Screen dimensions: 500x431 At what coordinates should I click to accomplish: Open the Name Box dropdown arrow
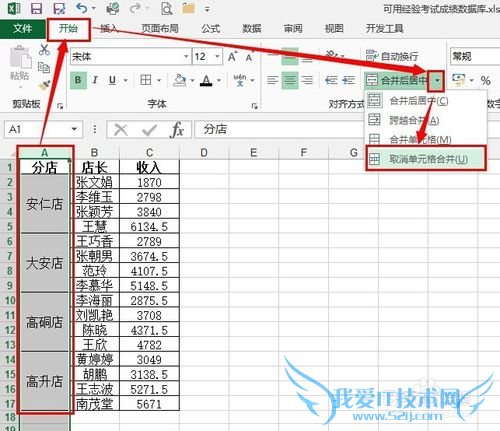point(74,129)
